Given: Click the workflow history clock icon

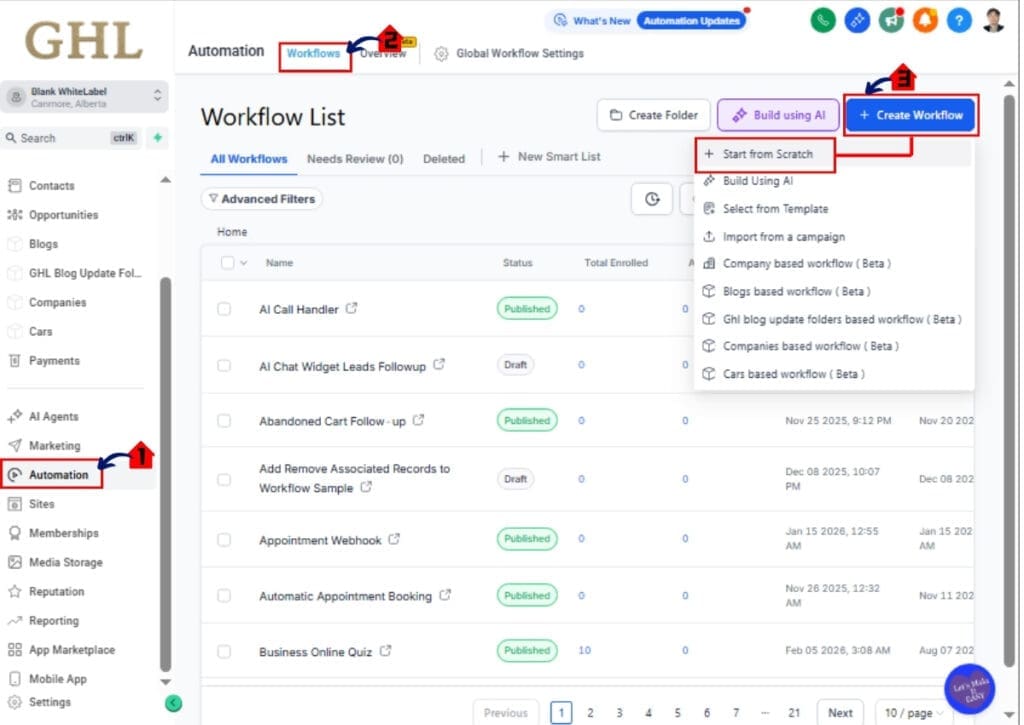Looking at the screenshot, I should (x=652, y=199).
